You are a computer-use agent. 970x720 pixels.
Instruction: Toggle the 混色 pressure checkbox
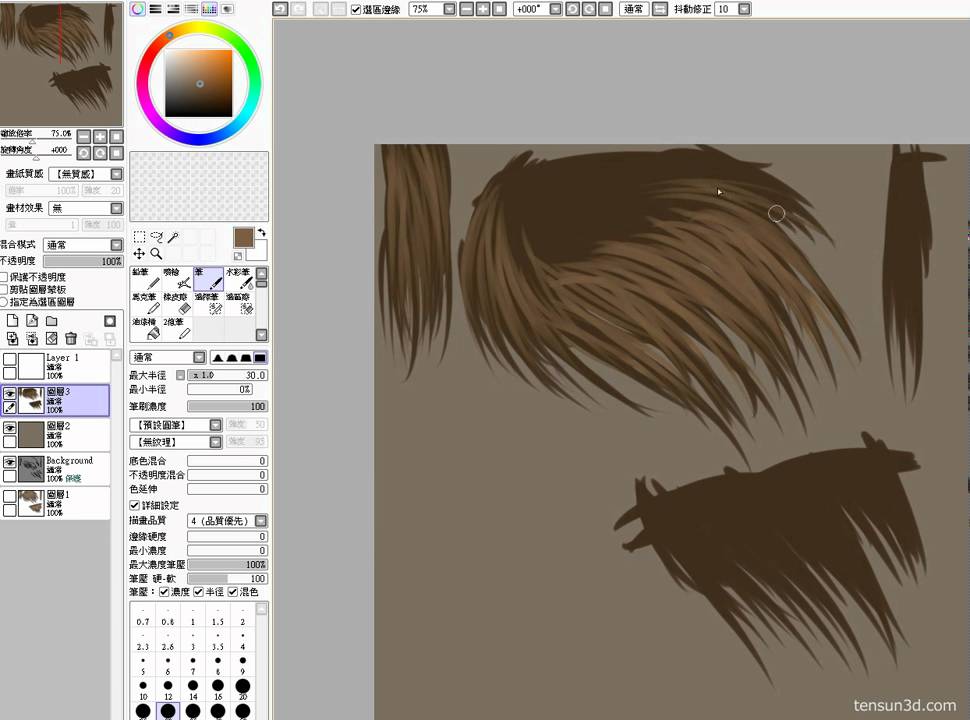click(x=233, y=592)
